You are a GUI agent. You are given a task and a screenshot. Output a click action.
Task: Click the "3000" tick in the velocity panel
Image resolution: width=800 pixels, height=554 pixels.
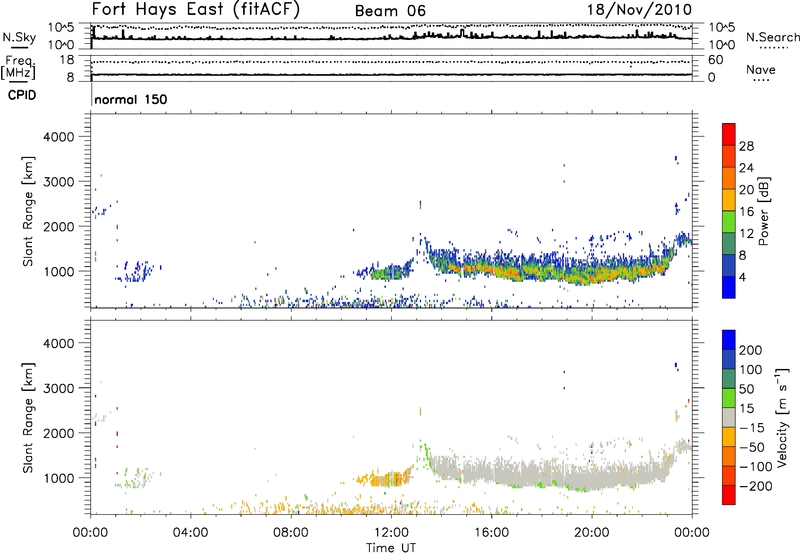pyautogui.click(x=59, y=388)
